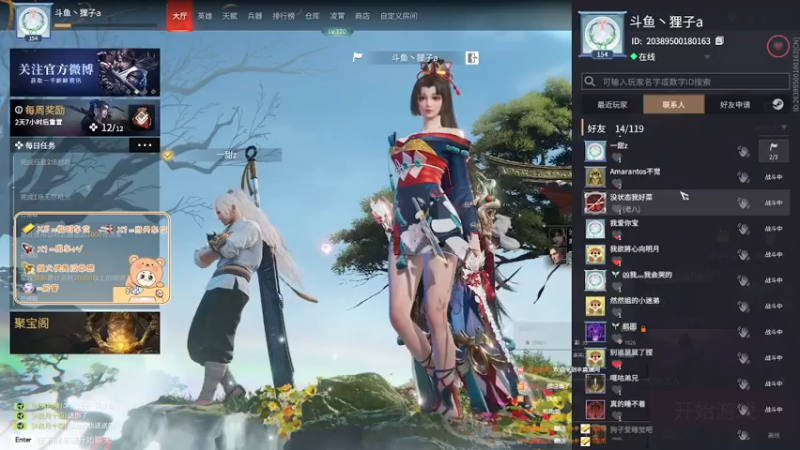Click the lock icon in the row below 然然姐的小迷弟

[x=643, y=329]
